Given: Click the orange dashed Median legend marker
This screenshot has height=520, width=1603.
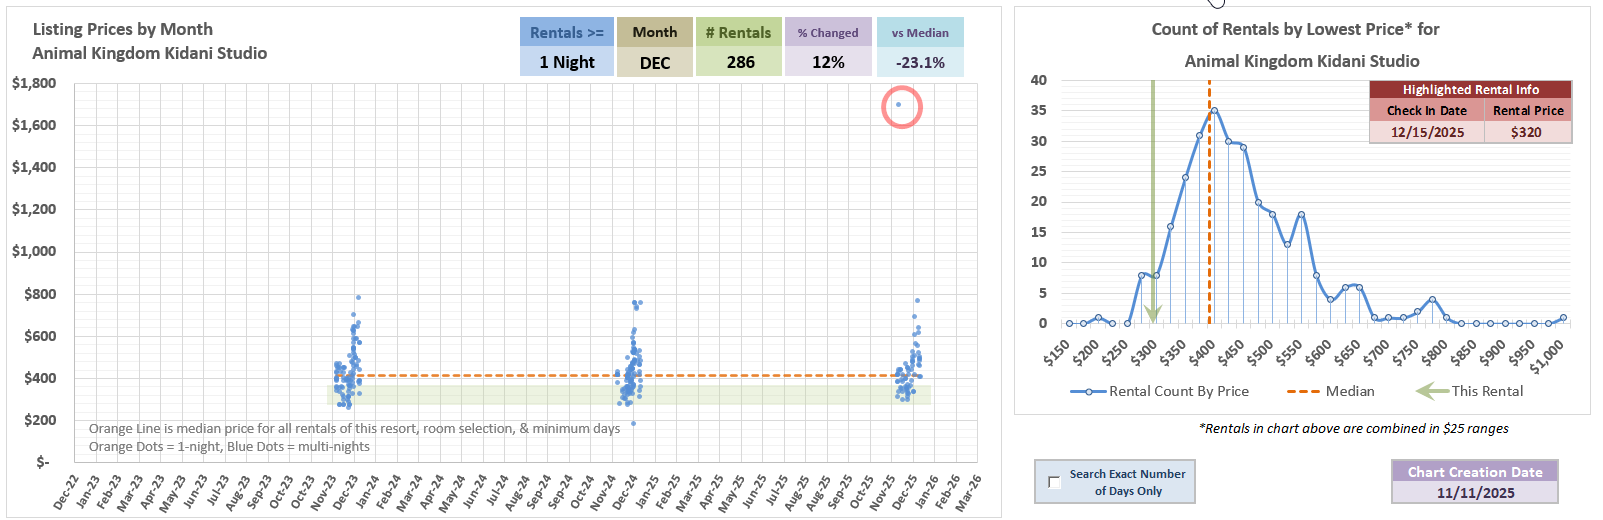Looking at the screenshot, I should pos(1303,391).
